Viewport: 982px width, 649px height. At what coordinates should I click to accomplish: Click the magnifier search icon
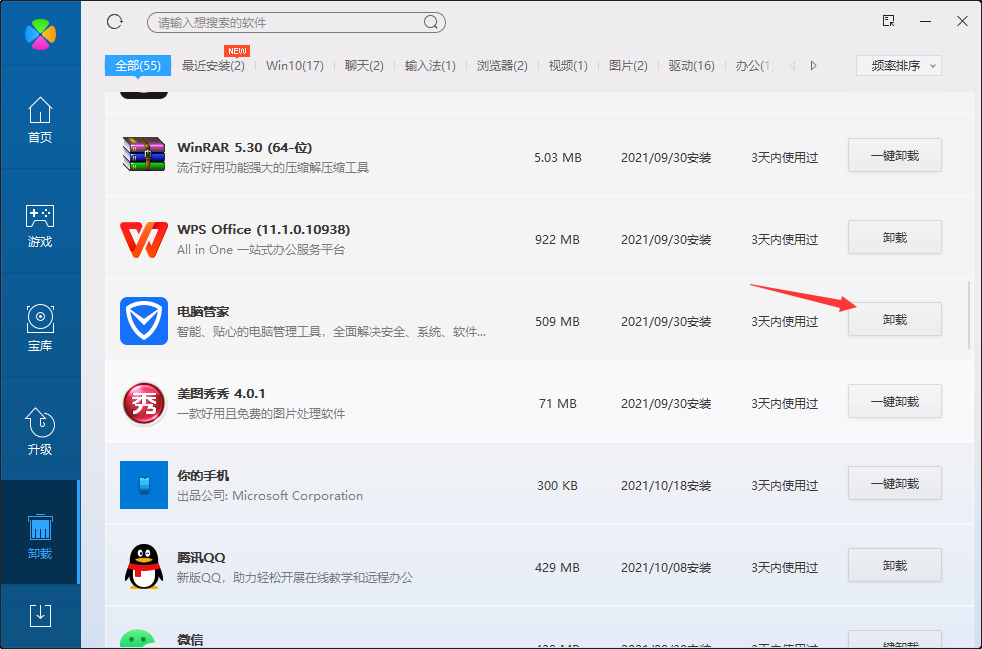point(431,23)
